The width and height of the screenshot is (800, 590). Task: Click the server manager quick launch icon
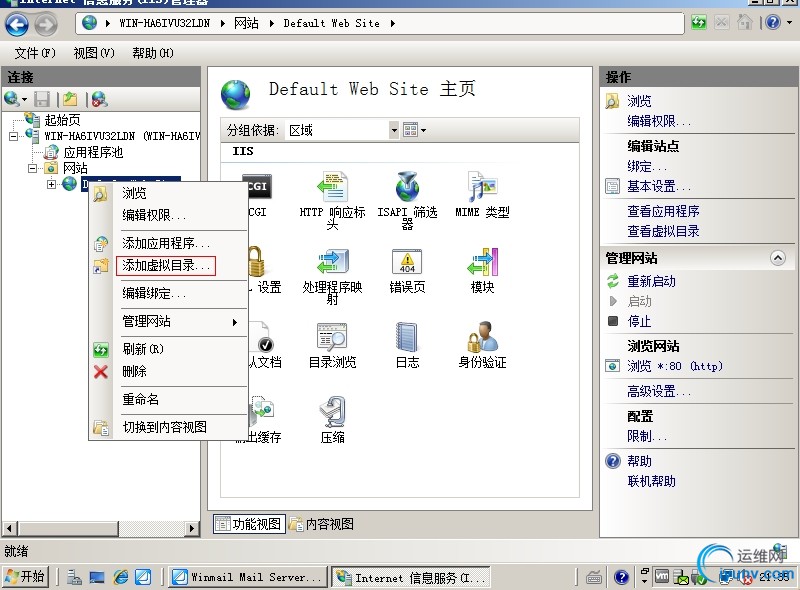tap(74, 577)
